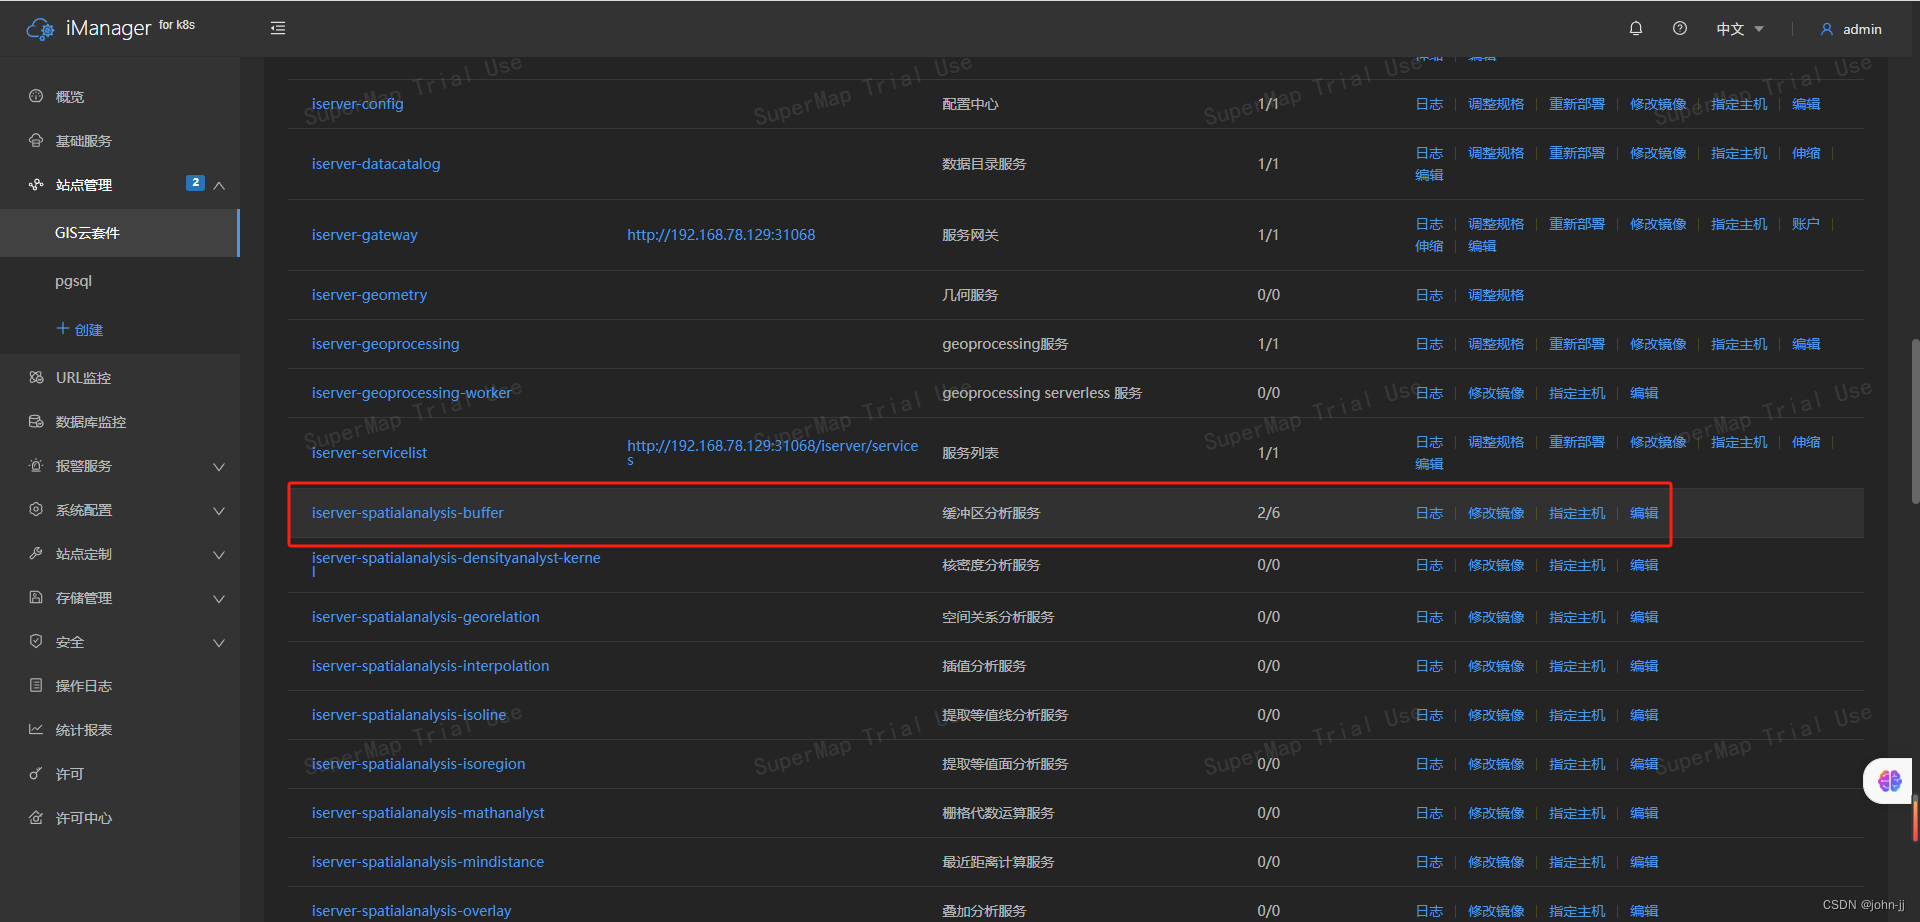Click the 站点管理 badge showing 2
The width and height of the screenshot is (1920, 922).
(x=195, y=183)
